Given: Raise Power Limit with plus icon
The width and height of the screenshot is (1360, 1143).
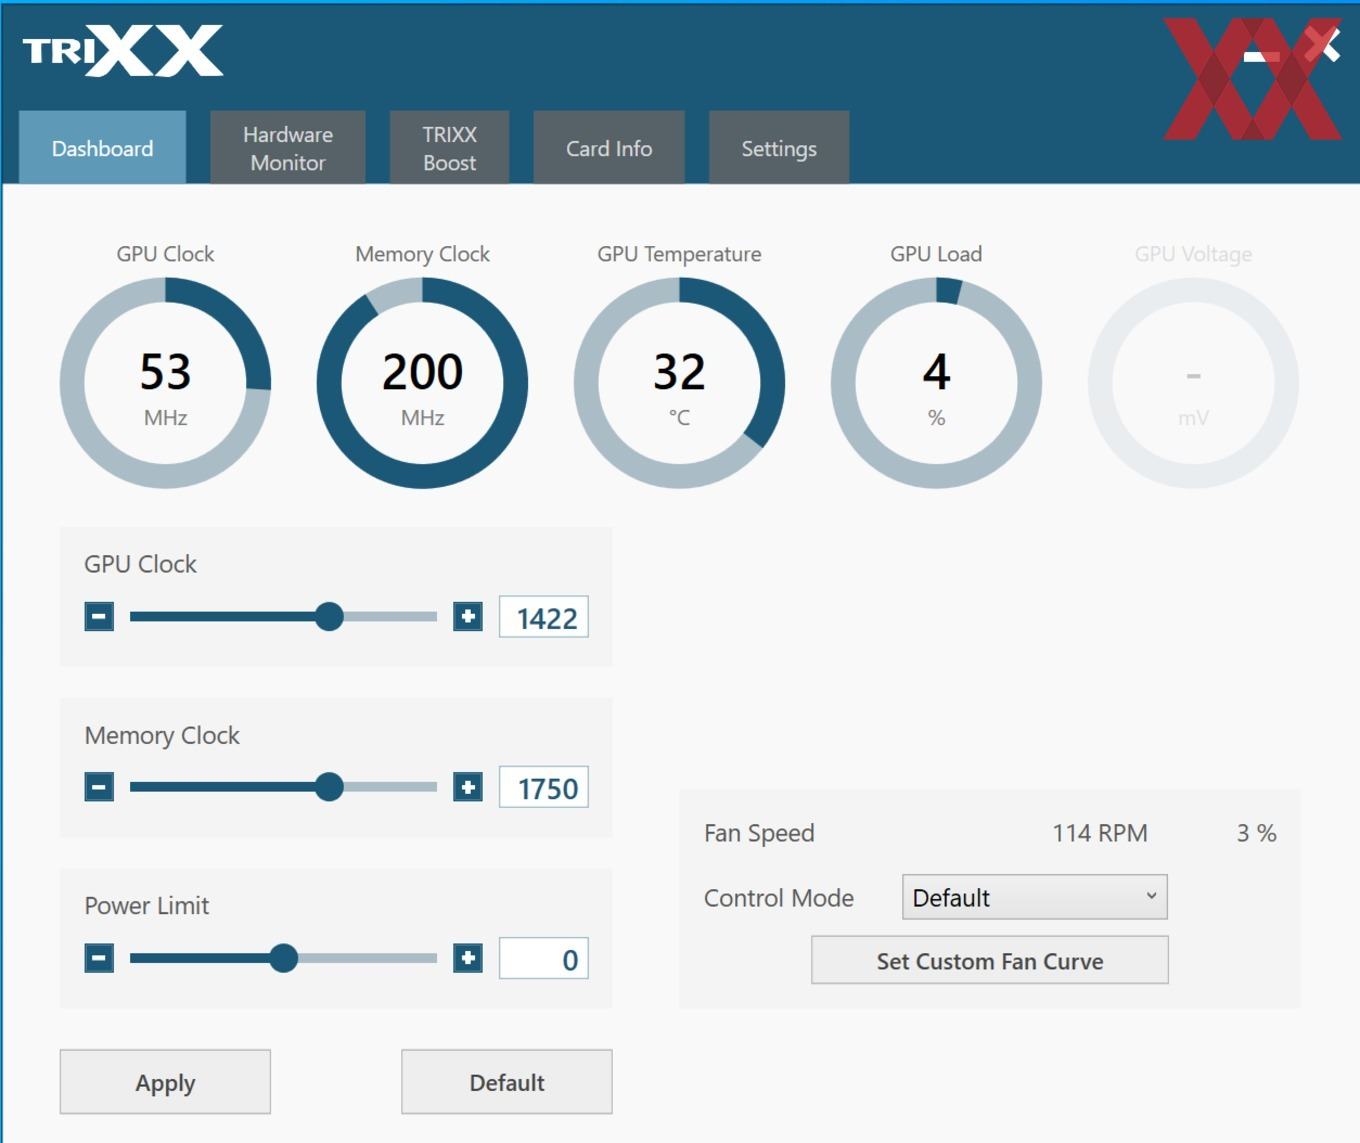Looking at the screenshot, I should [468, 958].
